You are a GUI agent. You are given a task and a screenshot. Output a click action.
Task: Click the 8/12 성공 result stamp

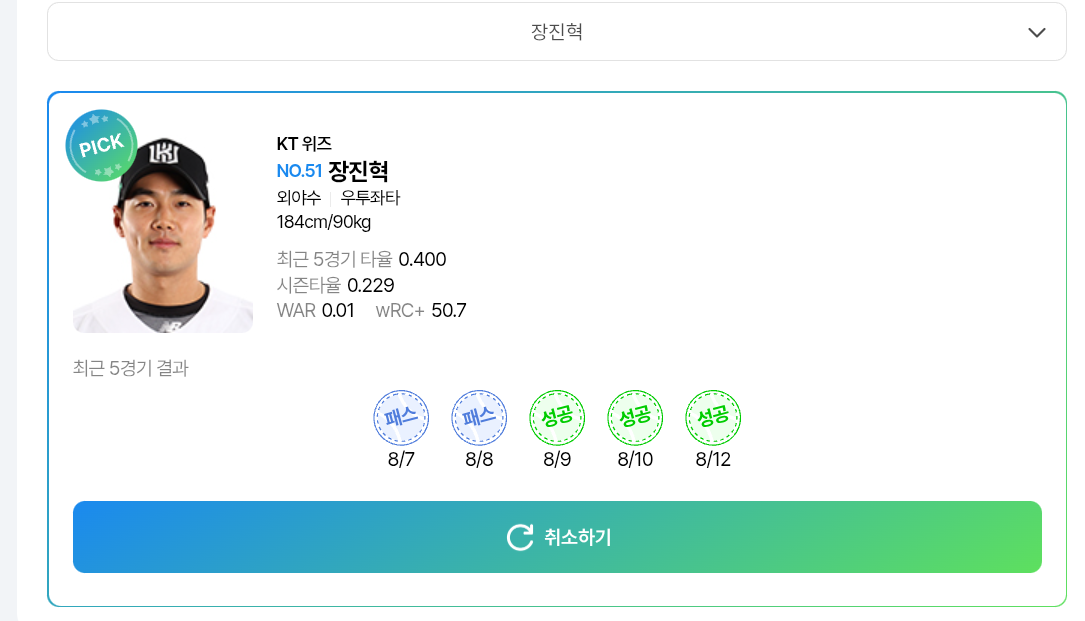coord(713,417)
